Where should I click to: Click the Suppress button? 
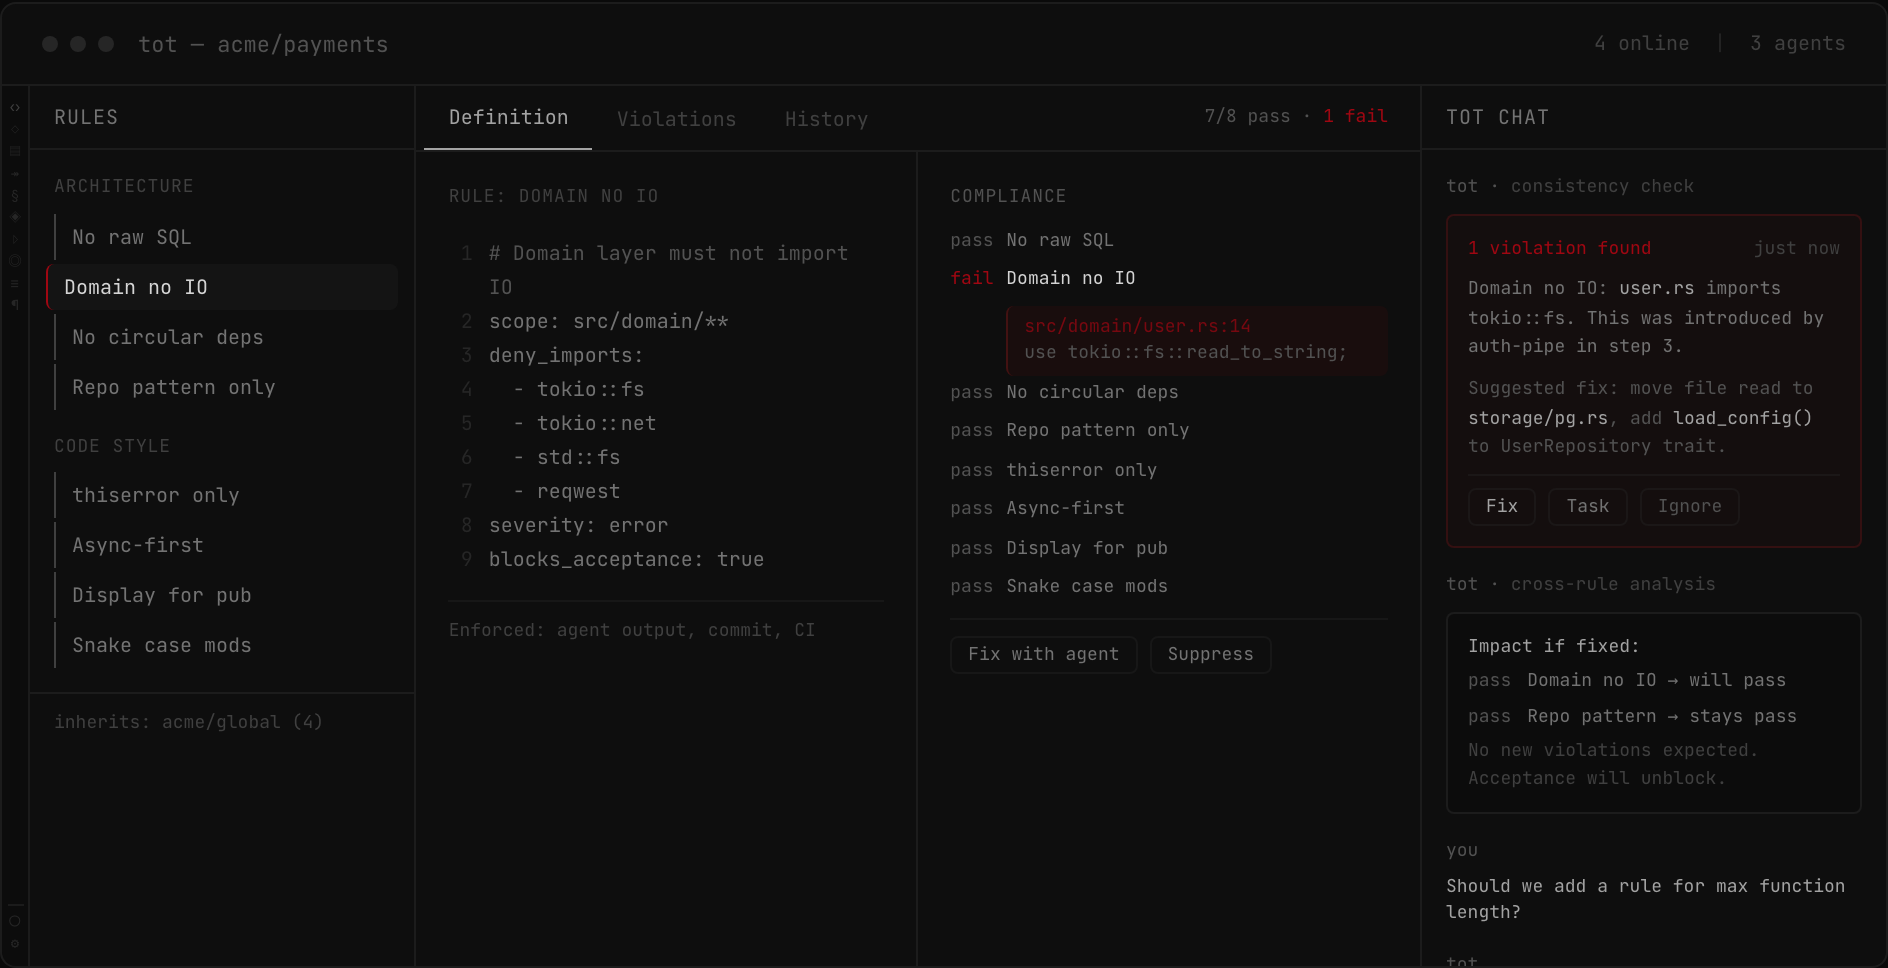click(x=1210, y=654)
